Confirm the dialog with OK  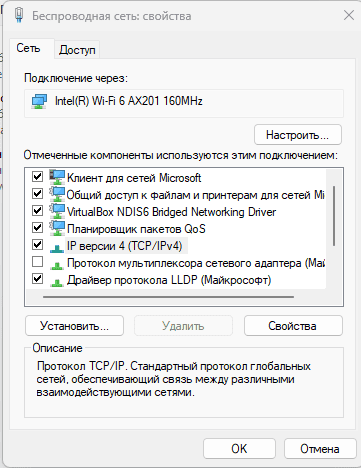click(x=239, y=449)
